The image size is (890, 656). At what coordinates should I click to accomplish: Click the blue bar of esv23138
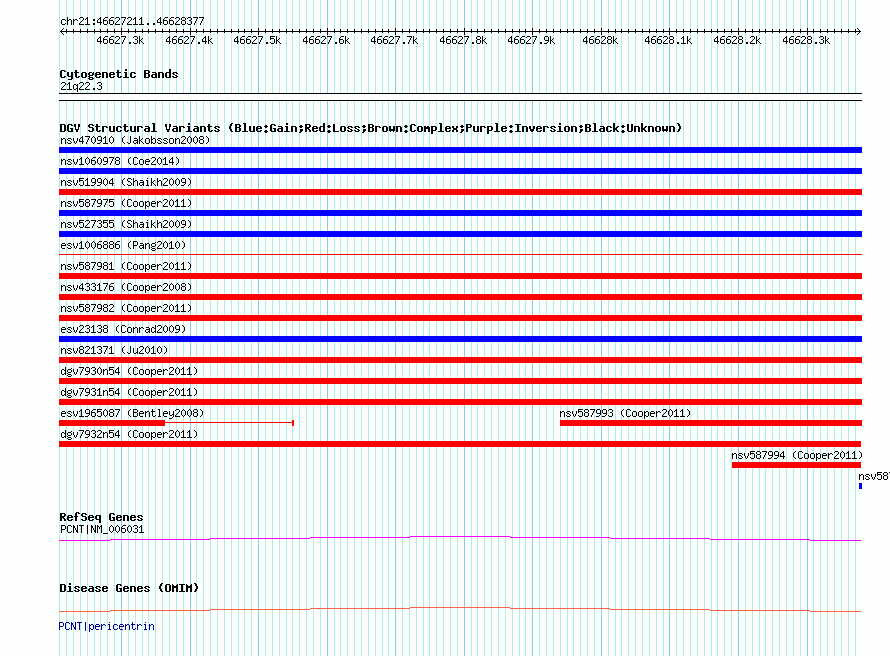460,339
